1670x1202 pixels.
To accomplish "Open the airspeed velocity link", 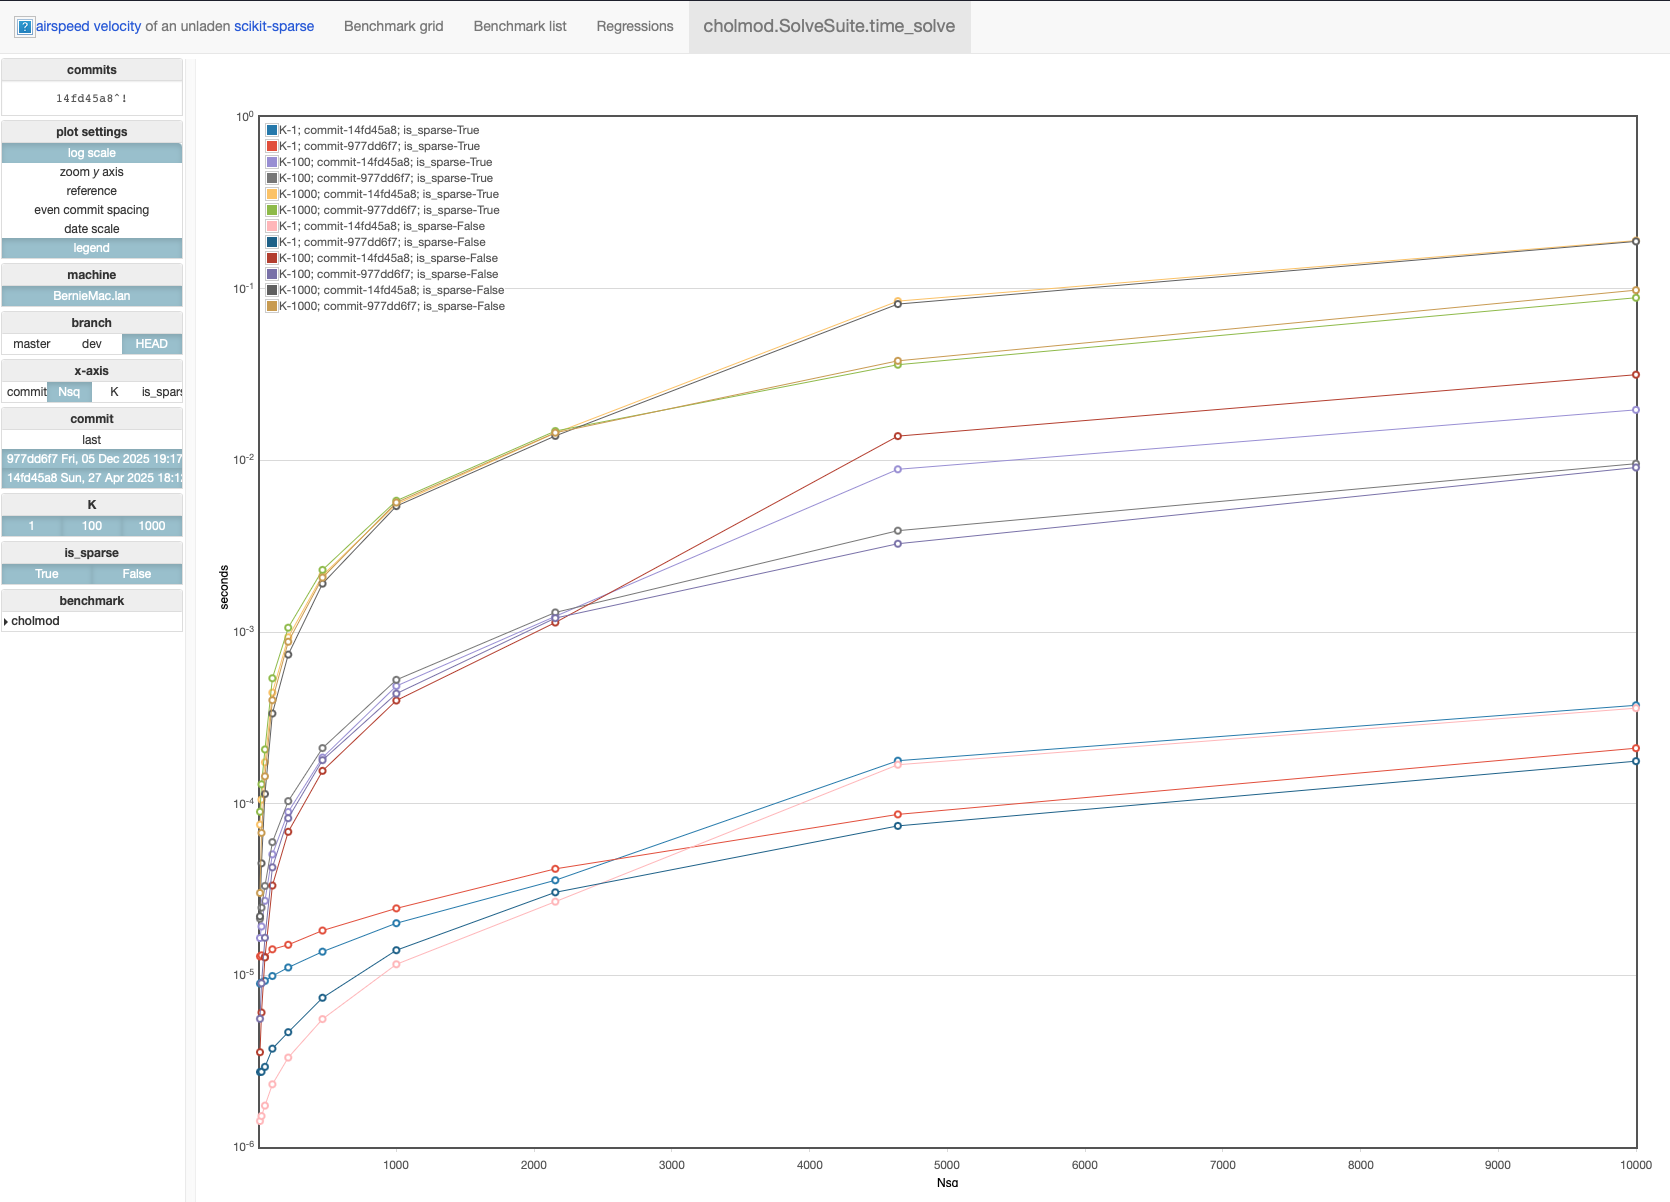I will (x=89, y=26).
